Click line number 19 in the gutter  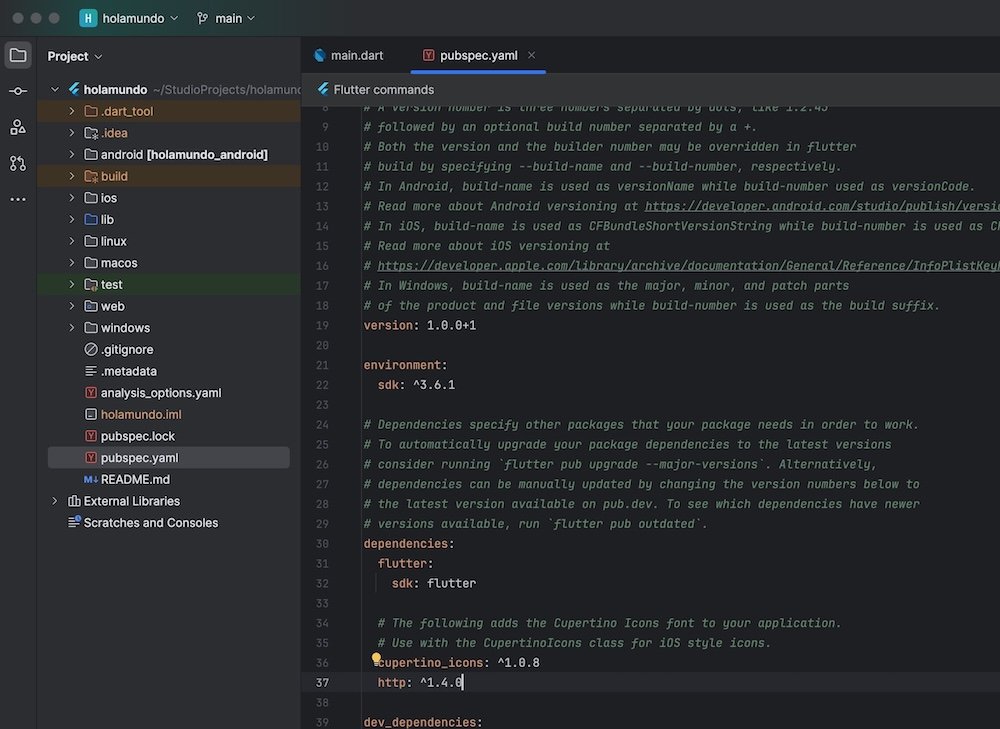tap(322, 325)
